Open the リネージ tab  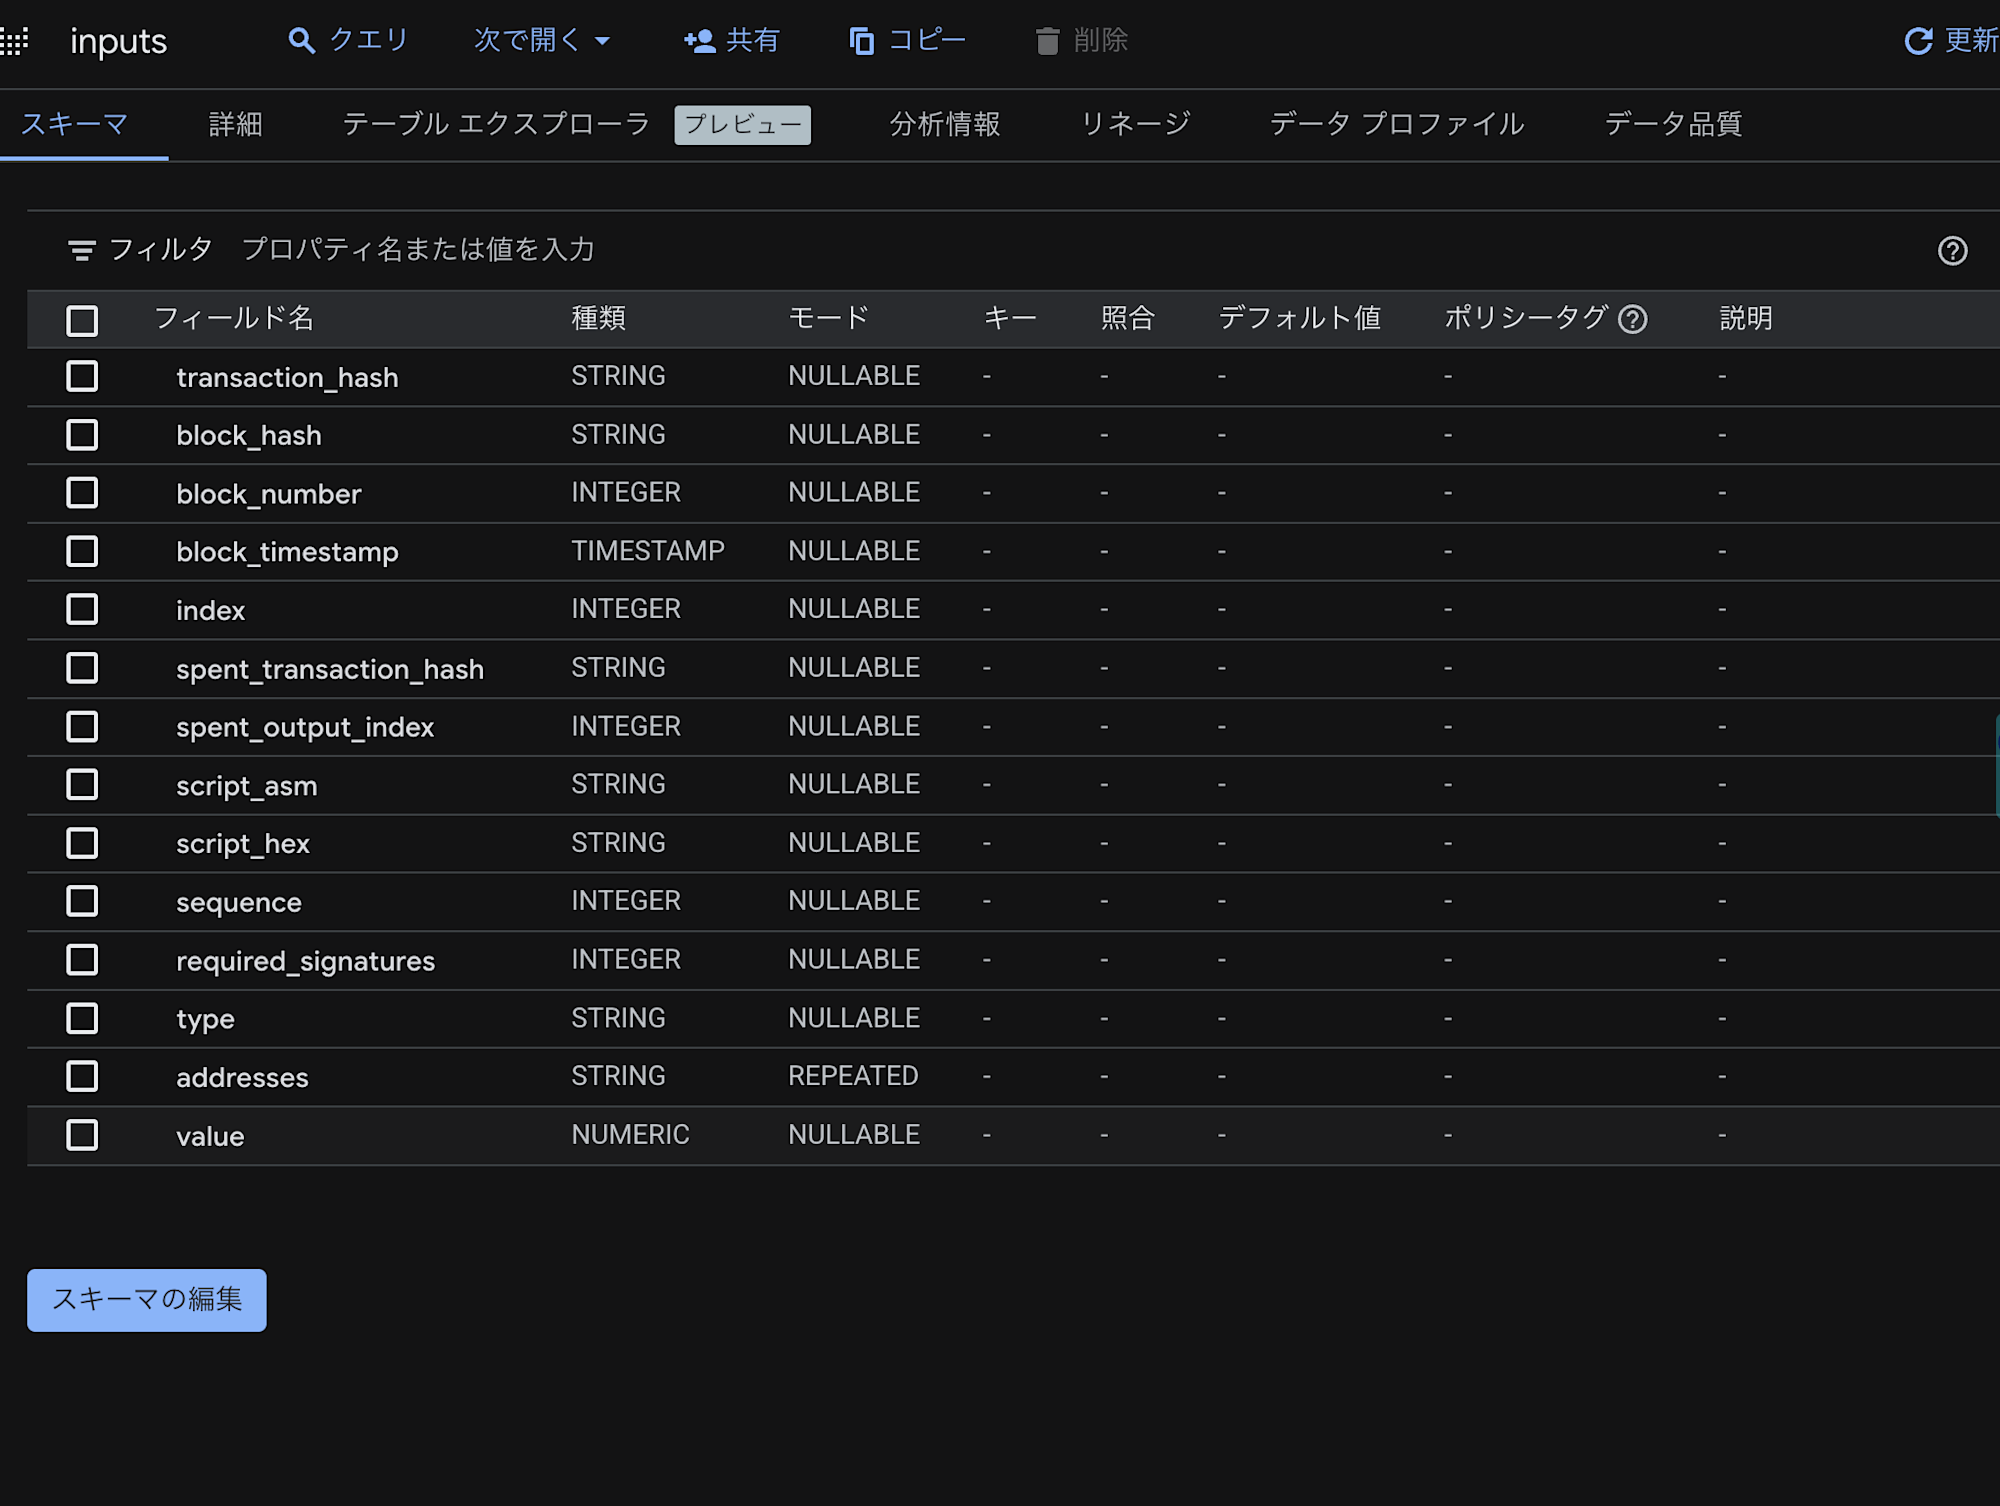1135,124
